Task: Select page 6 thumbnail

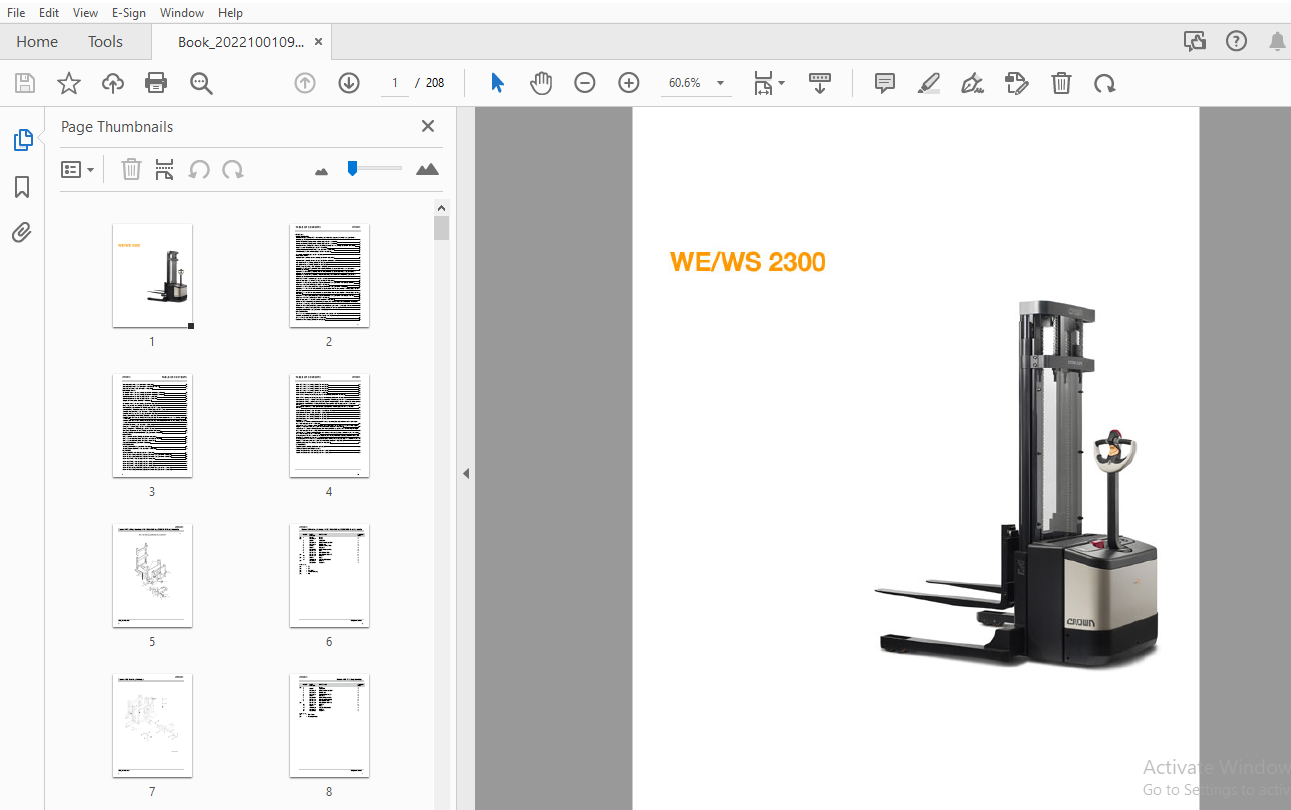Action: tap(329, 576)
